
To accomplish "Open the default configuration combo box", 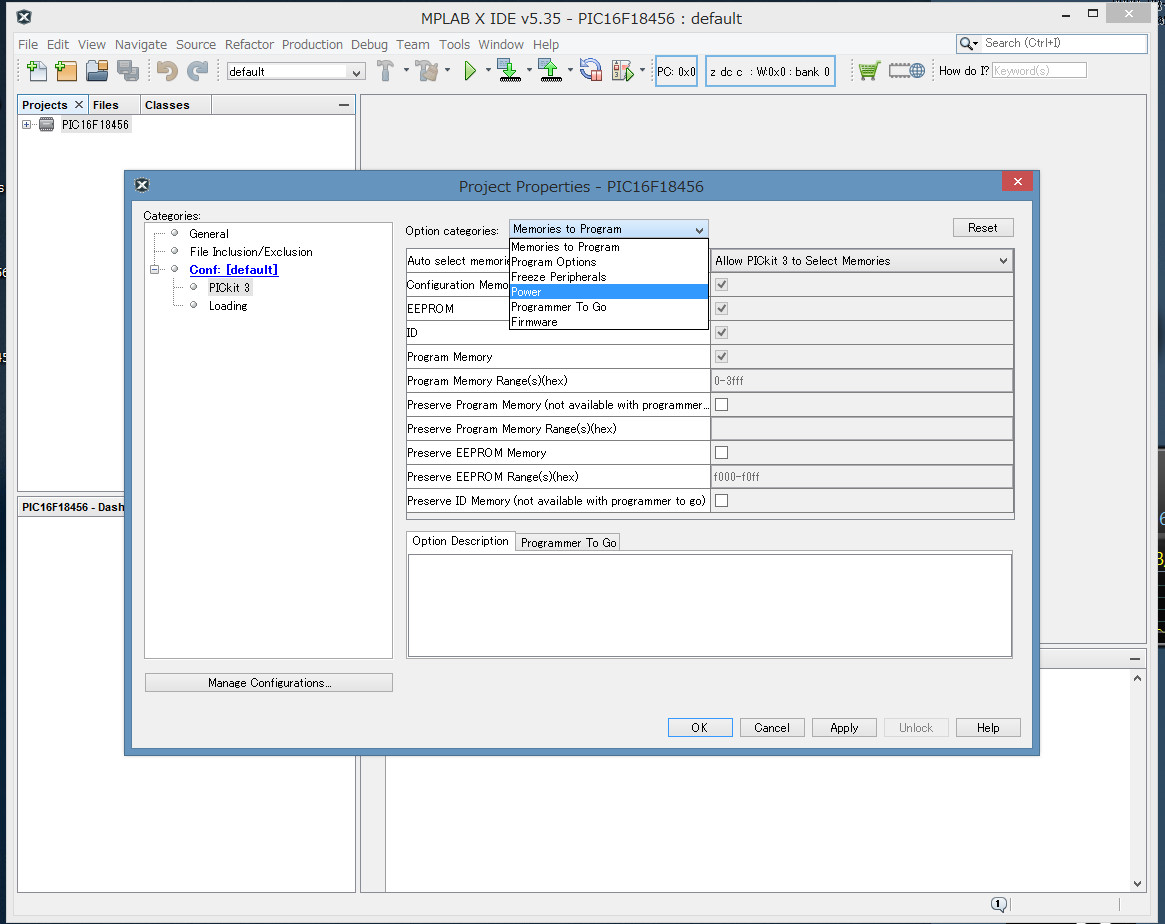I will pyautogui.click(x=296, y=71).
